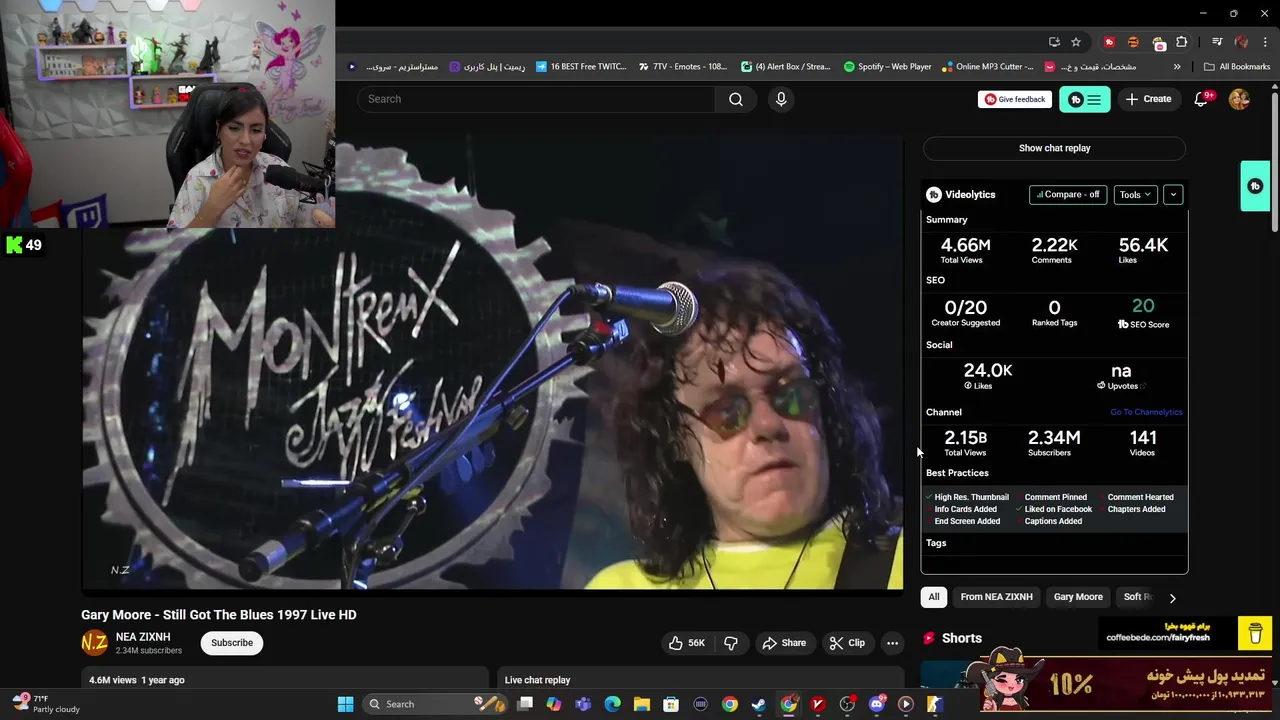Open the 16 BEST Free TWITCH bookmark
The image size is (1280, 720).
pos(581,67)
